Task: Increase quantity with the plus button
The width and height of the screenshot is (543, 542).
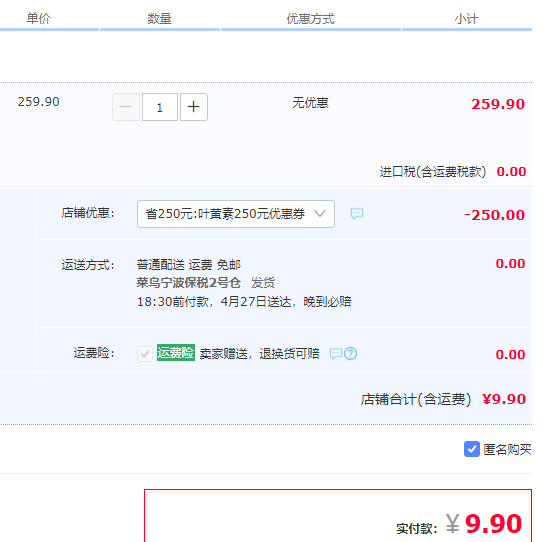Action: coord(194,107)
